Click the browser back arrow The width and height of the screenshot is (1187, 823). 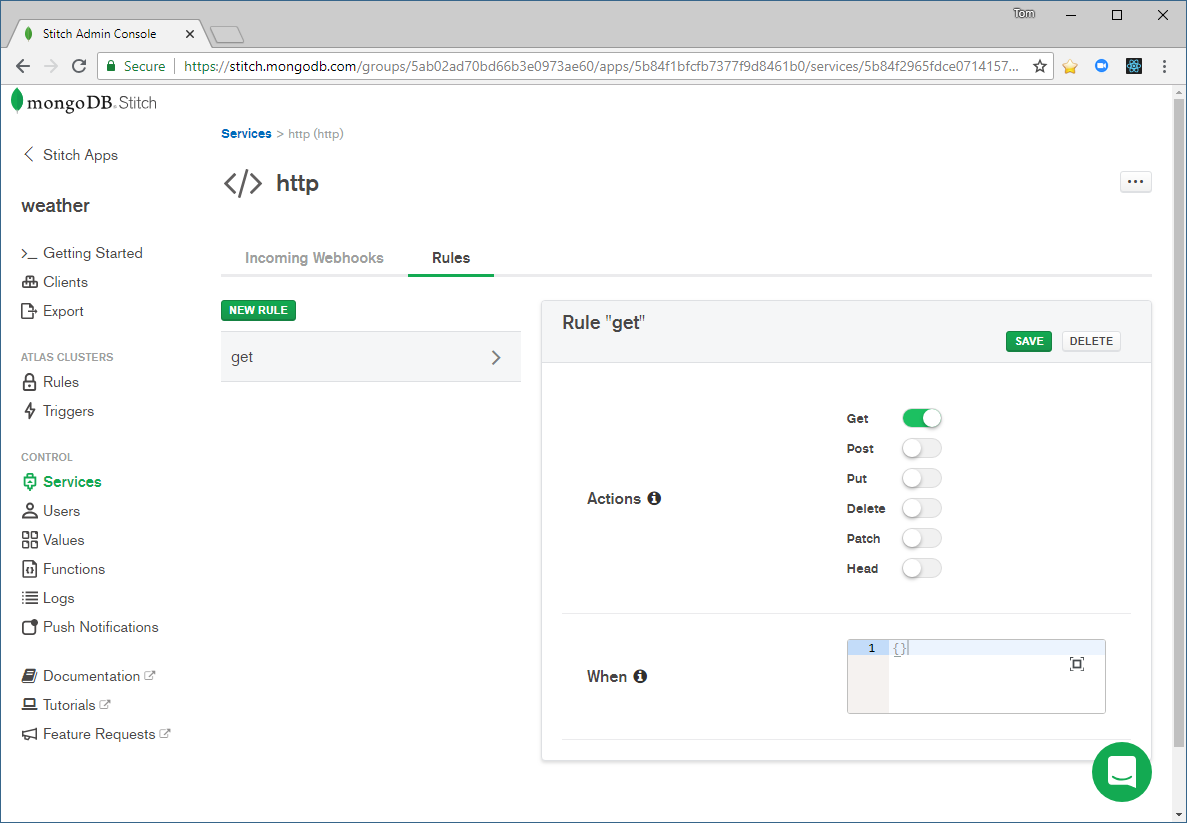pyautogui.click(x=23, y=67)
